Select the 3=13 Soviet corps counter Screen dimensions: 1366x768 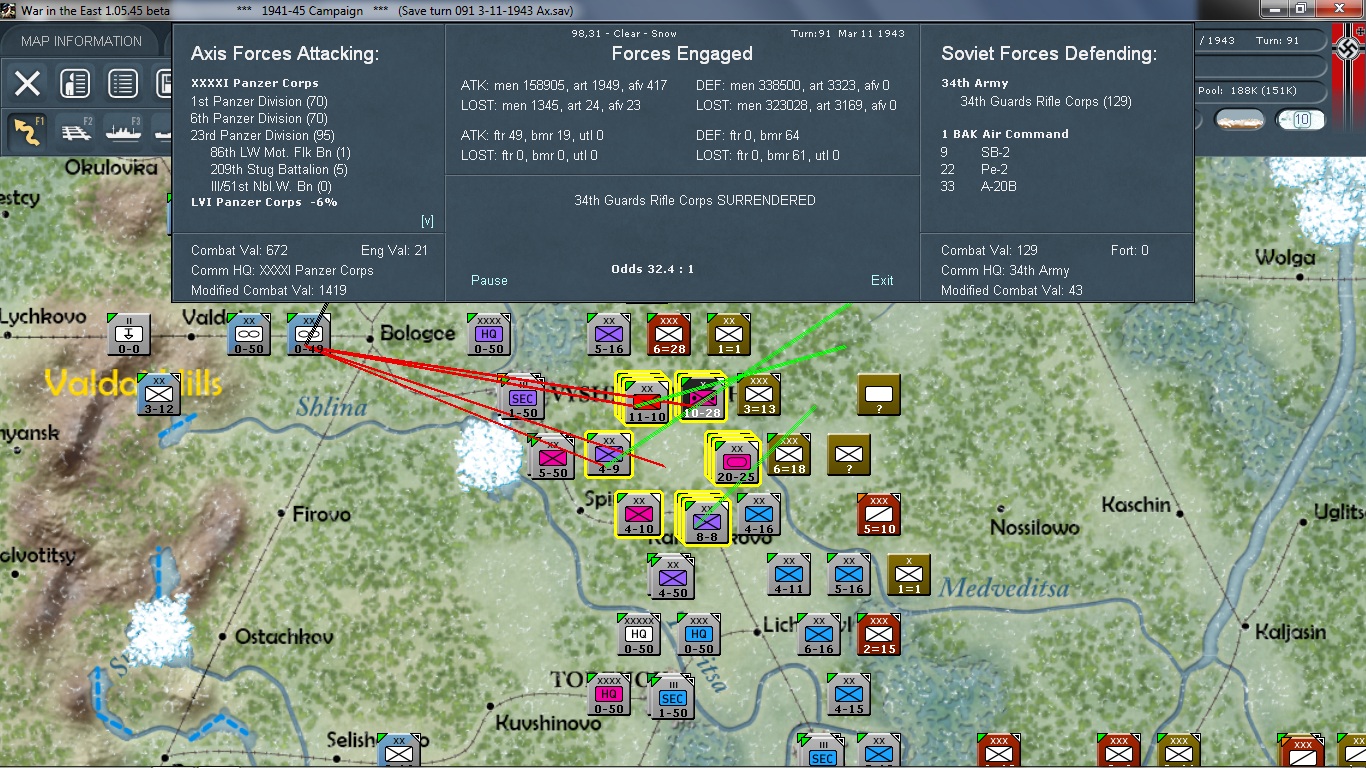click(x=759, y=393)
